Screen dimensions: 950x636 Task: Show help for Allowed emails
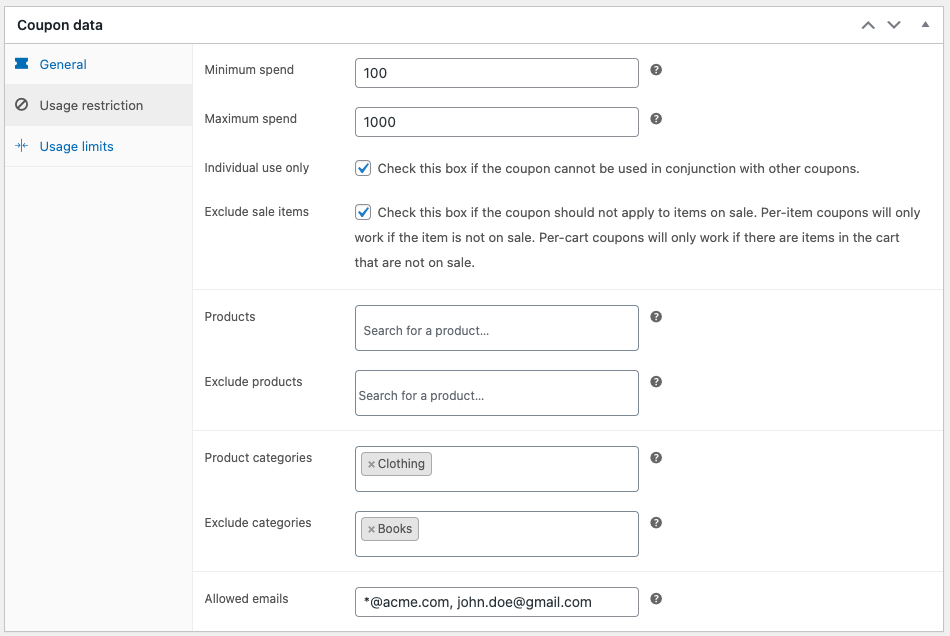pyautogui.click(x=656, y=598)
